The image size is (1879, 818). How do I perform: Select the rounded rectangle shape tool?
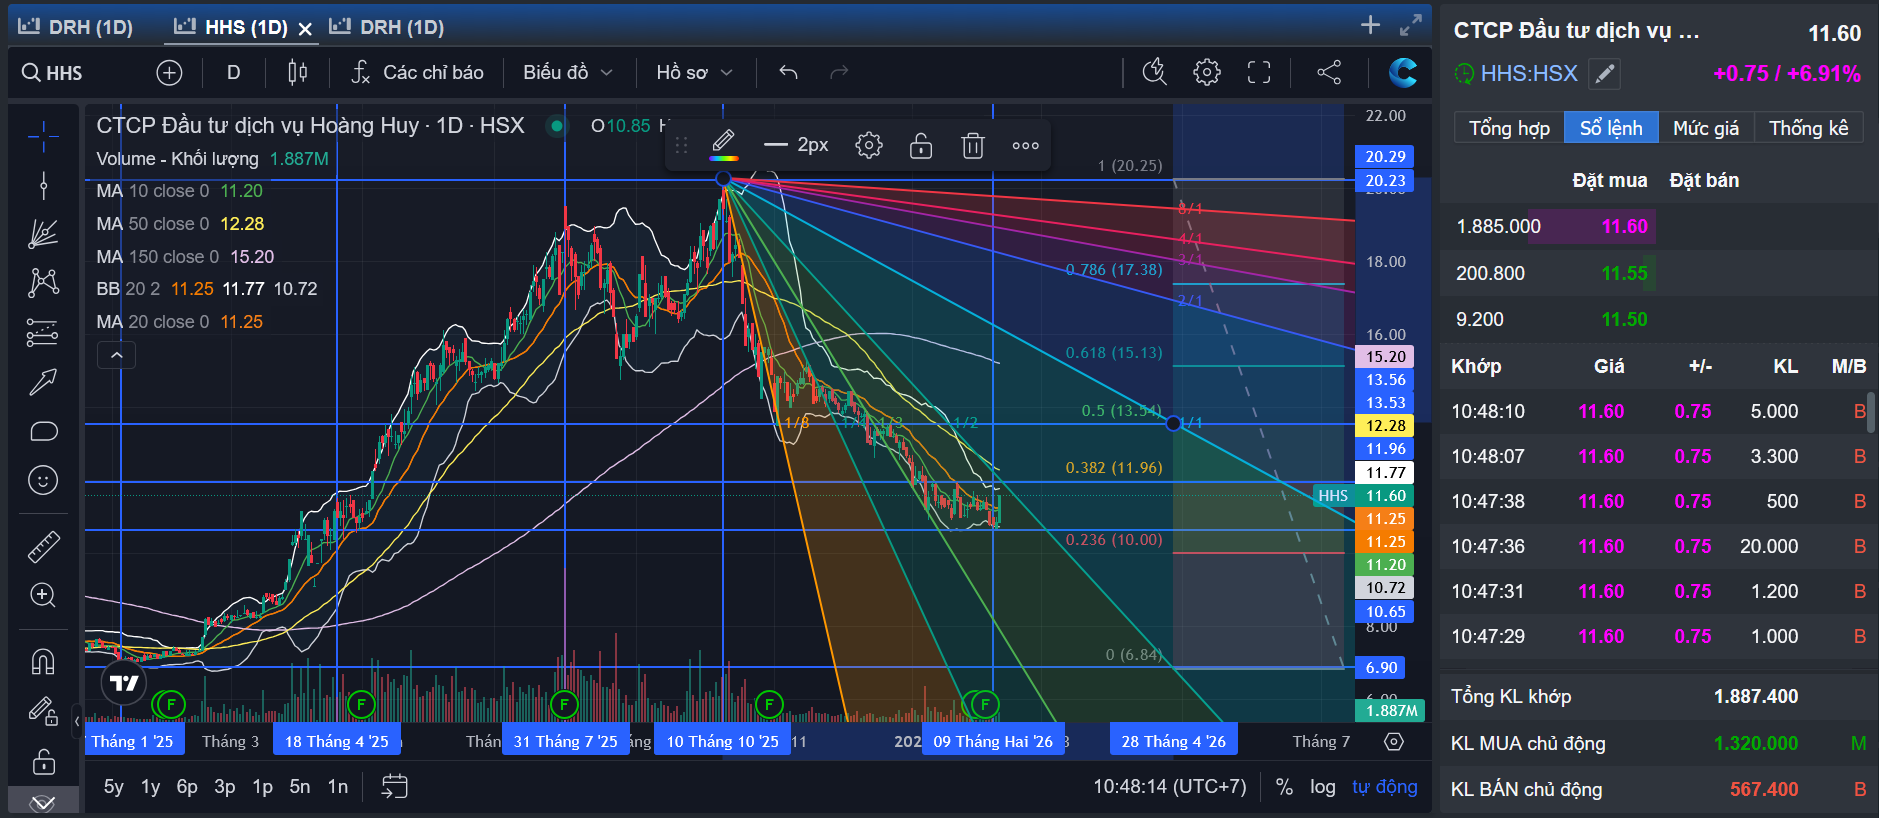[43, 431]
